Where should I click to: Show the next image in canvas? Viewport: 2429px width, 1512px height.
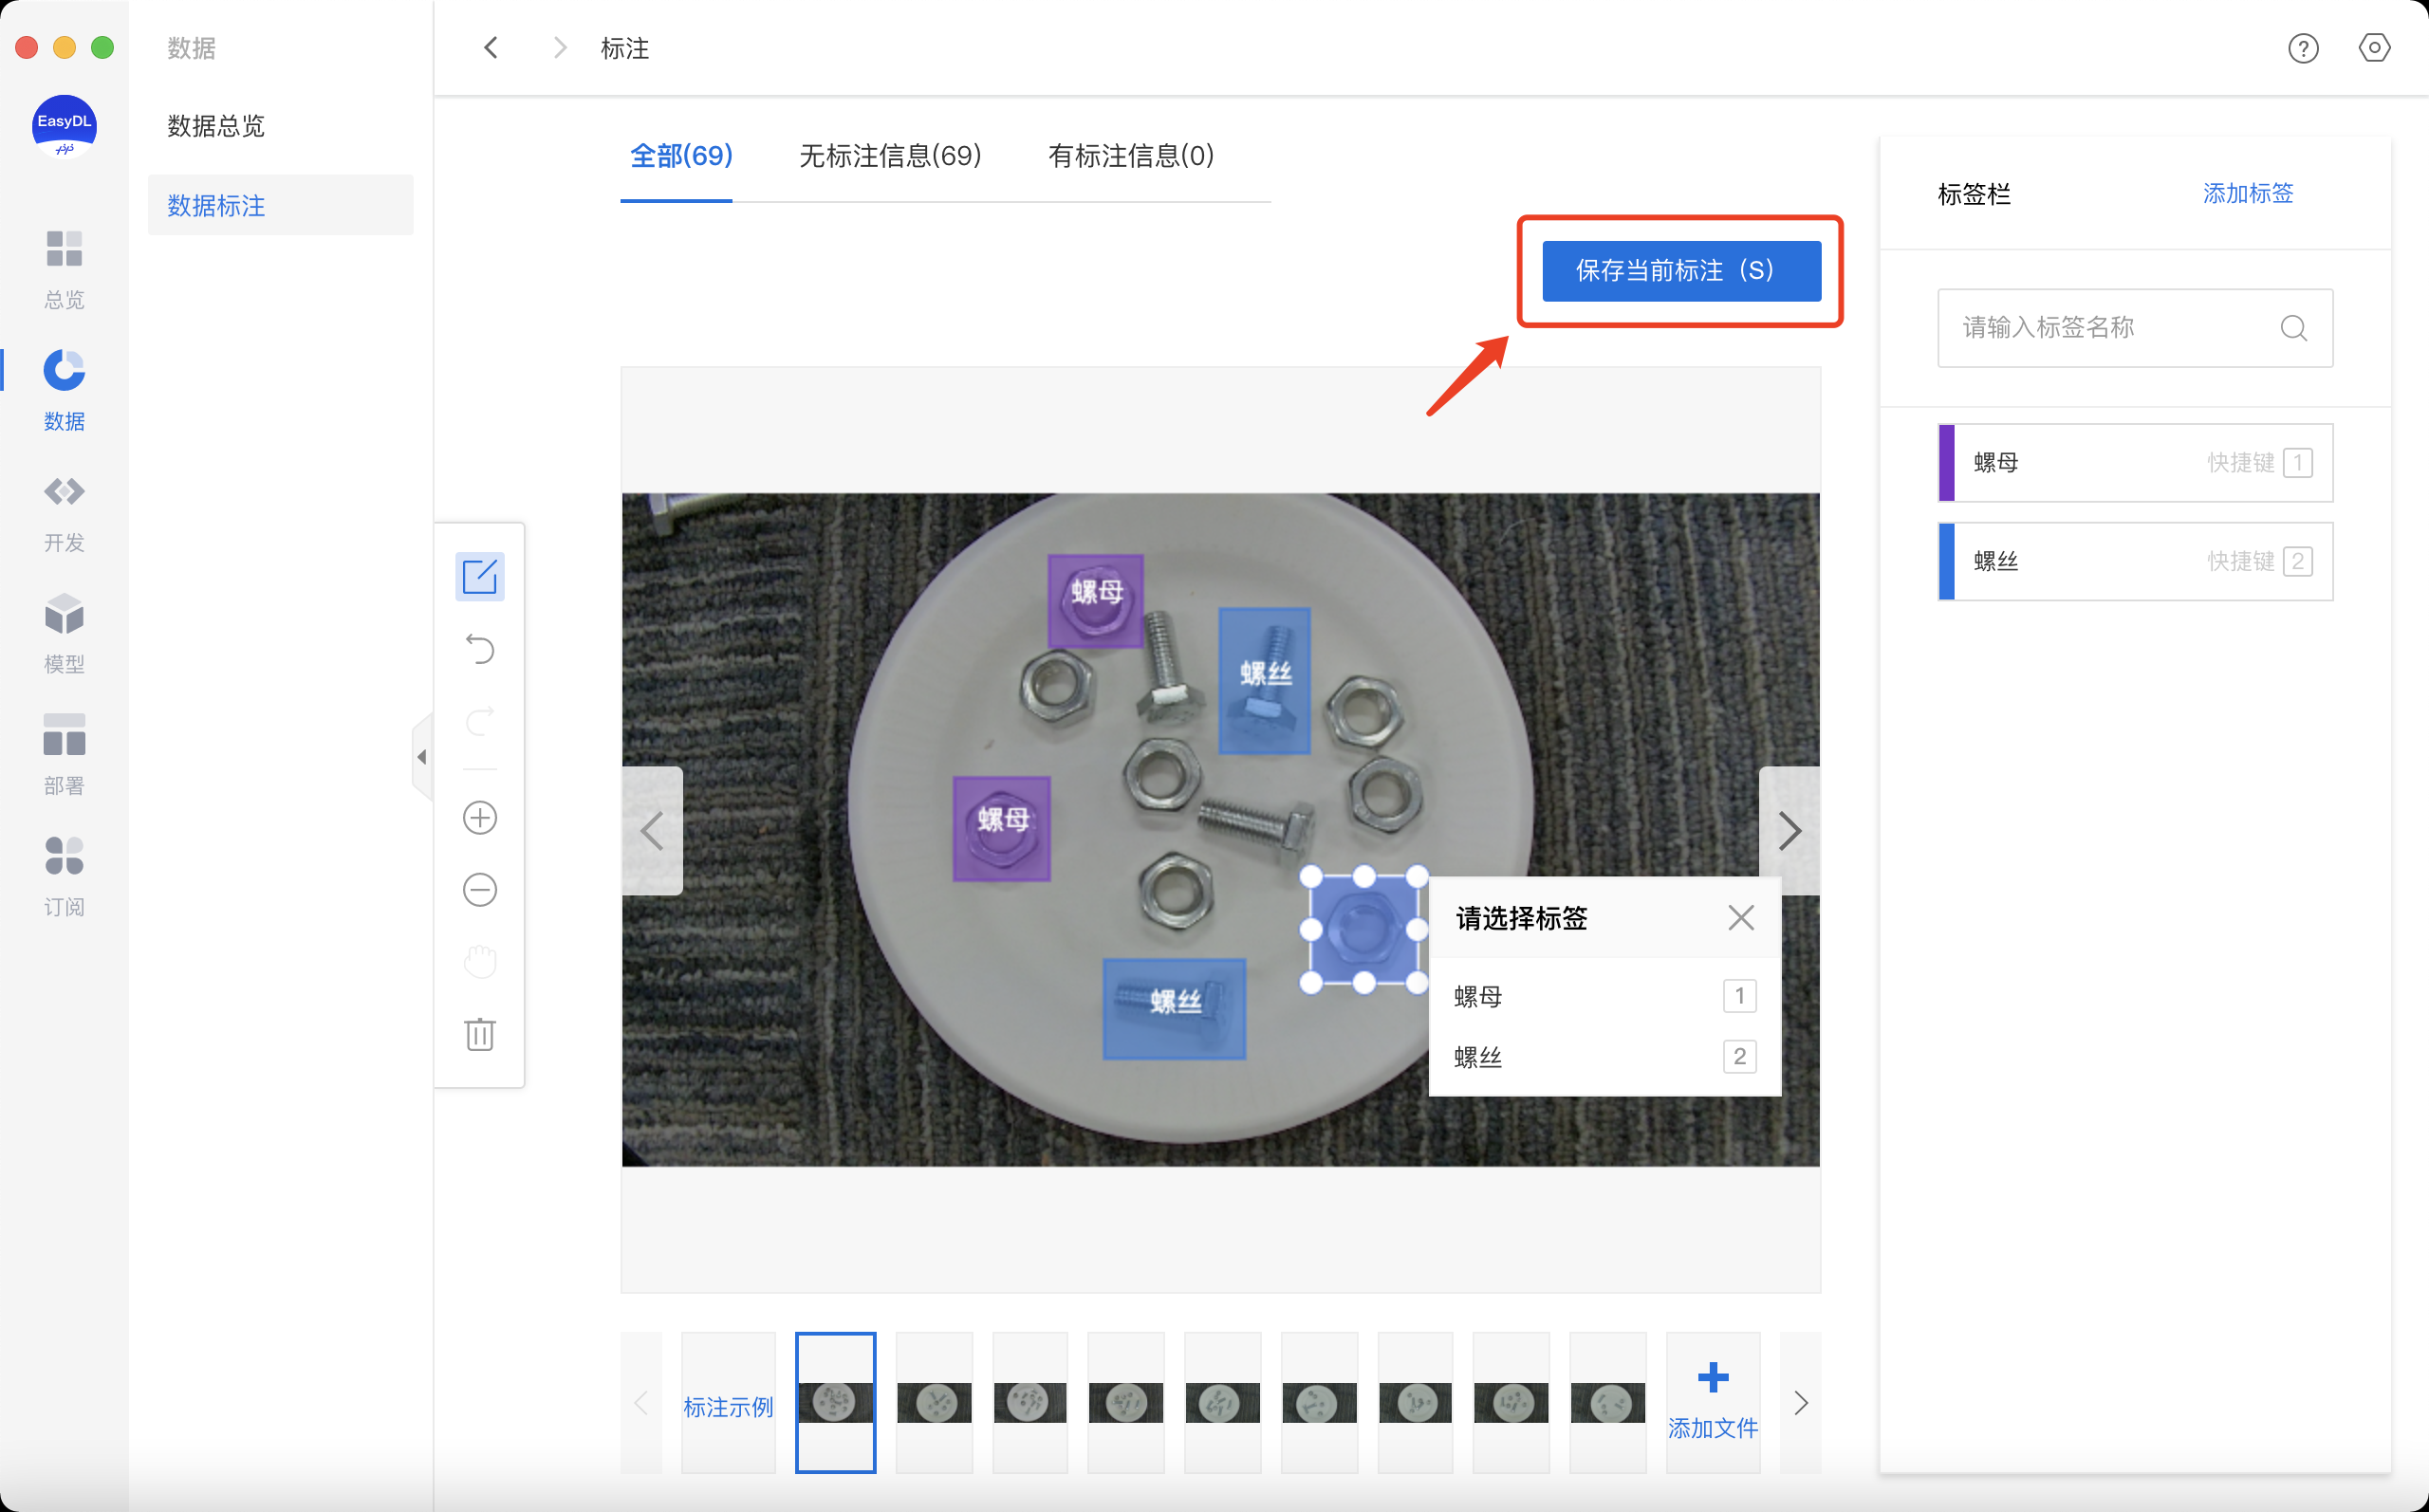pos(1789,831)
